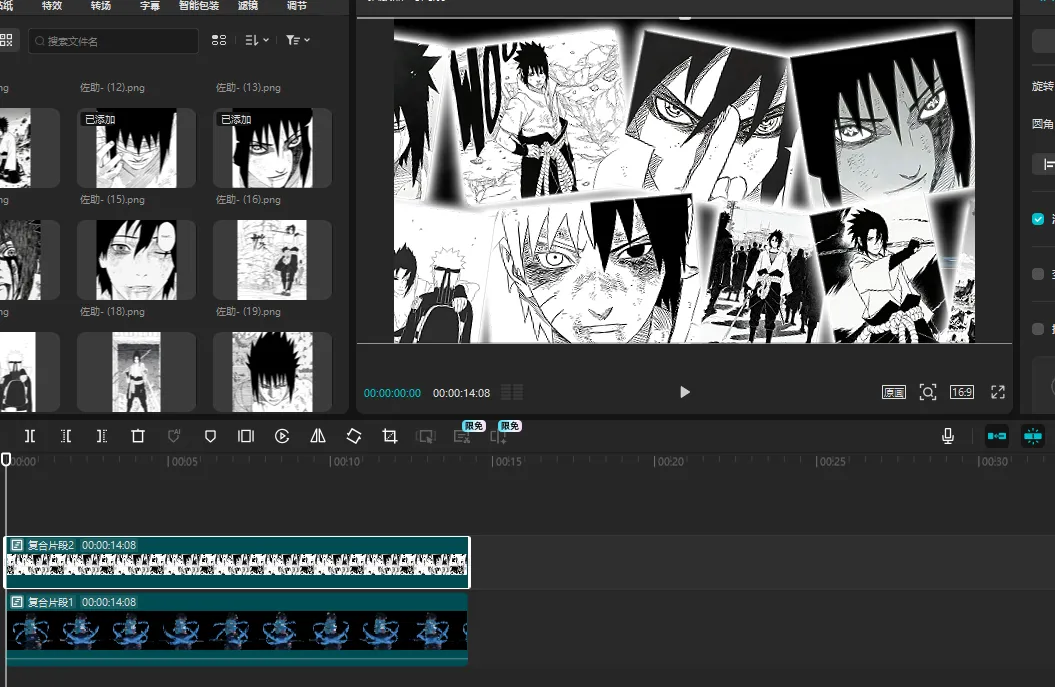Image resolution: width=1055 pixels, height=687 pixels.
Task: Click the 00:15 mark on timeline ruler
Action: (507, 462)
